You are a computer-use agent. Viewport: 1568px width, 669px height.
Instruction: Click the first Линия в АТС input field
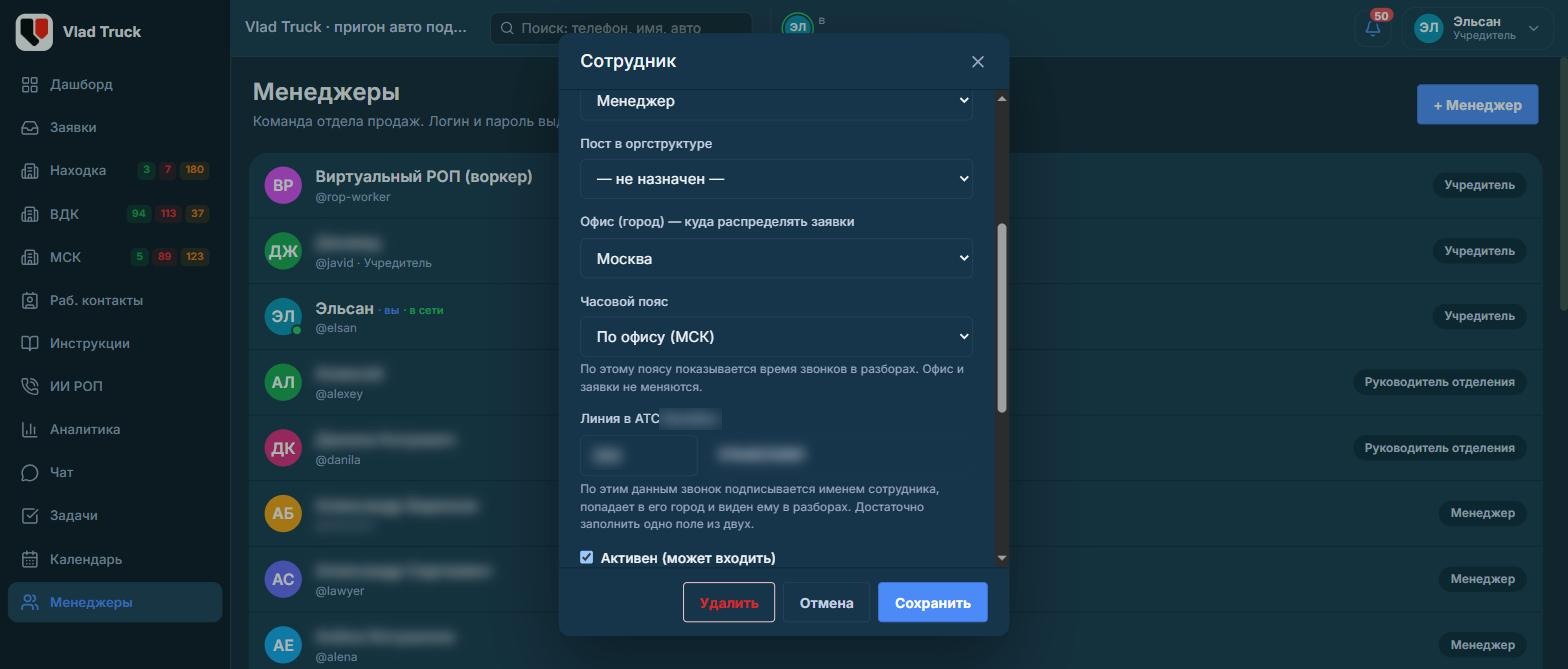click(x=638, y=455)
